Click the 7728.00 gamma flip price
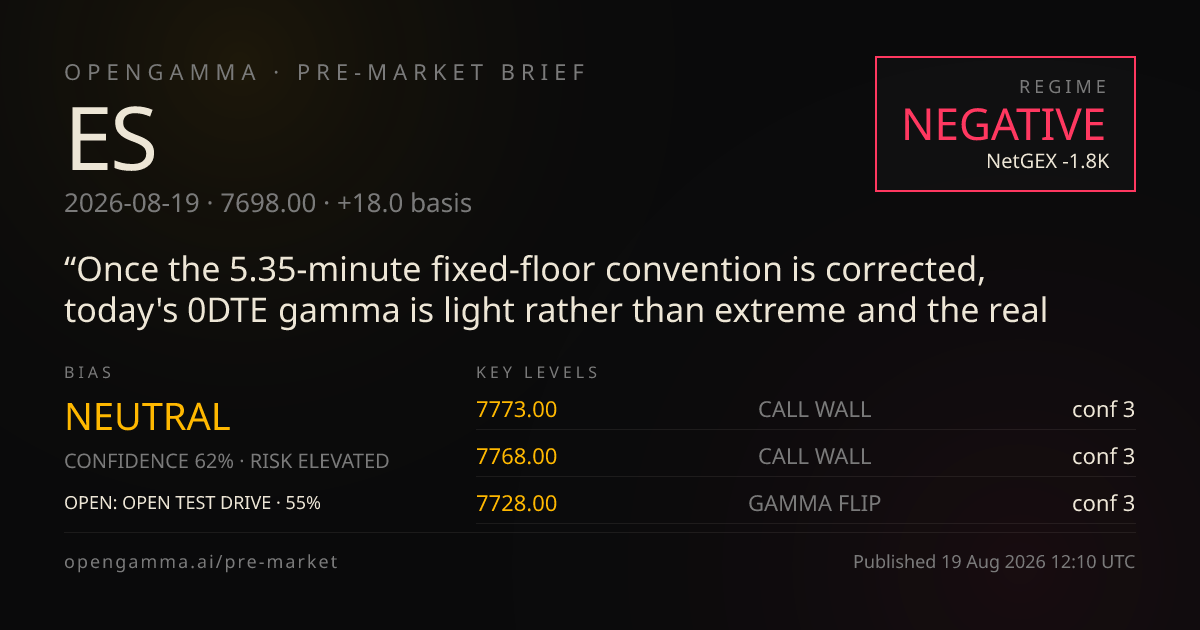 click(x=516, y=503)
